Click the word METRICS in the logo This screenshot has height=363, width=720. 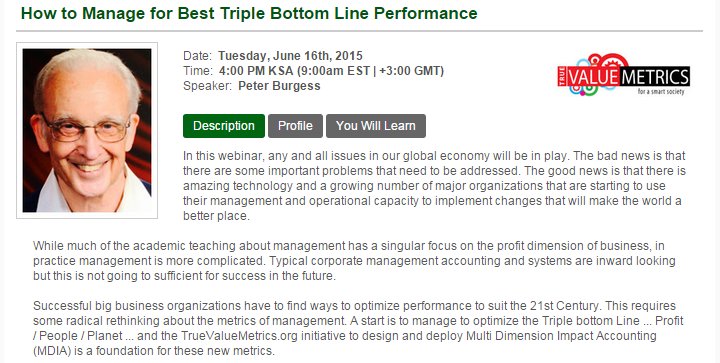pyautogui.click(x=655, y=77)
